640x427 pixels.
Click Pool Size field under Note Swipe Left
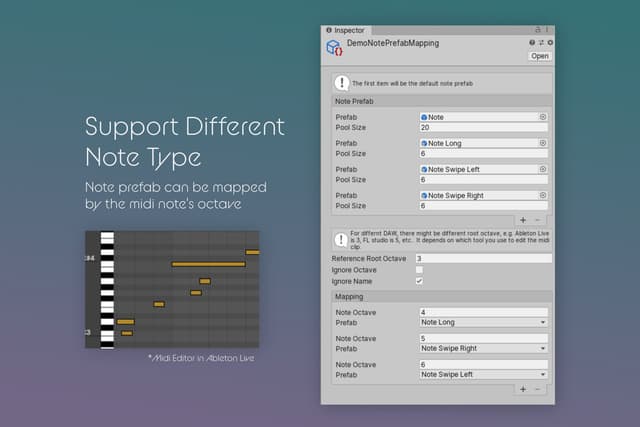(484, 180)
